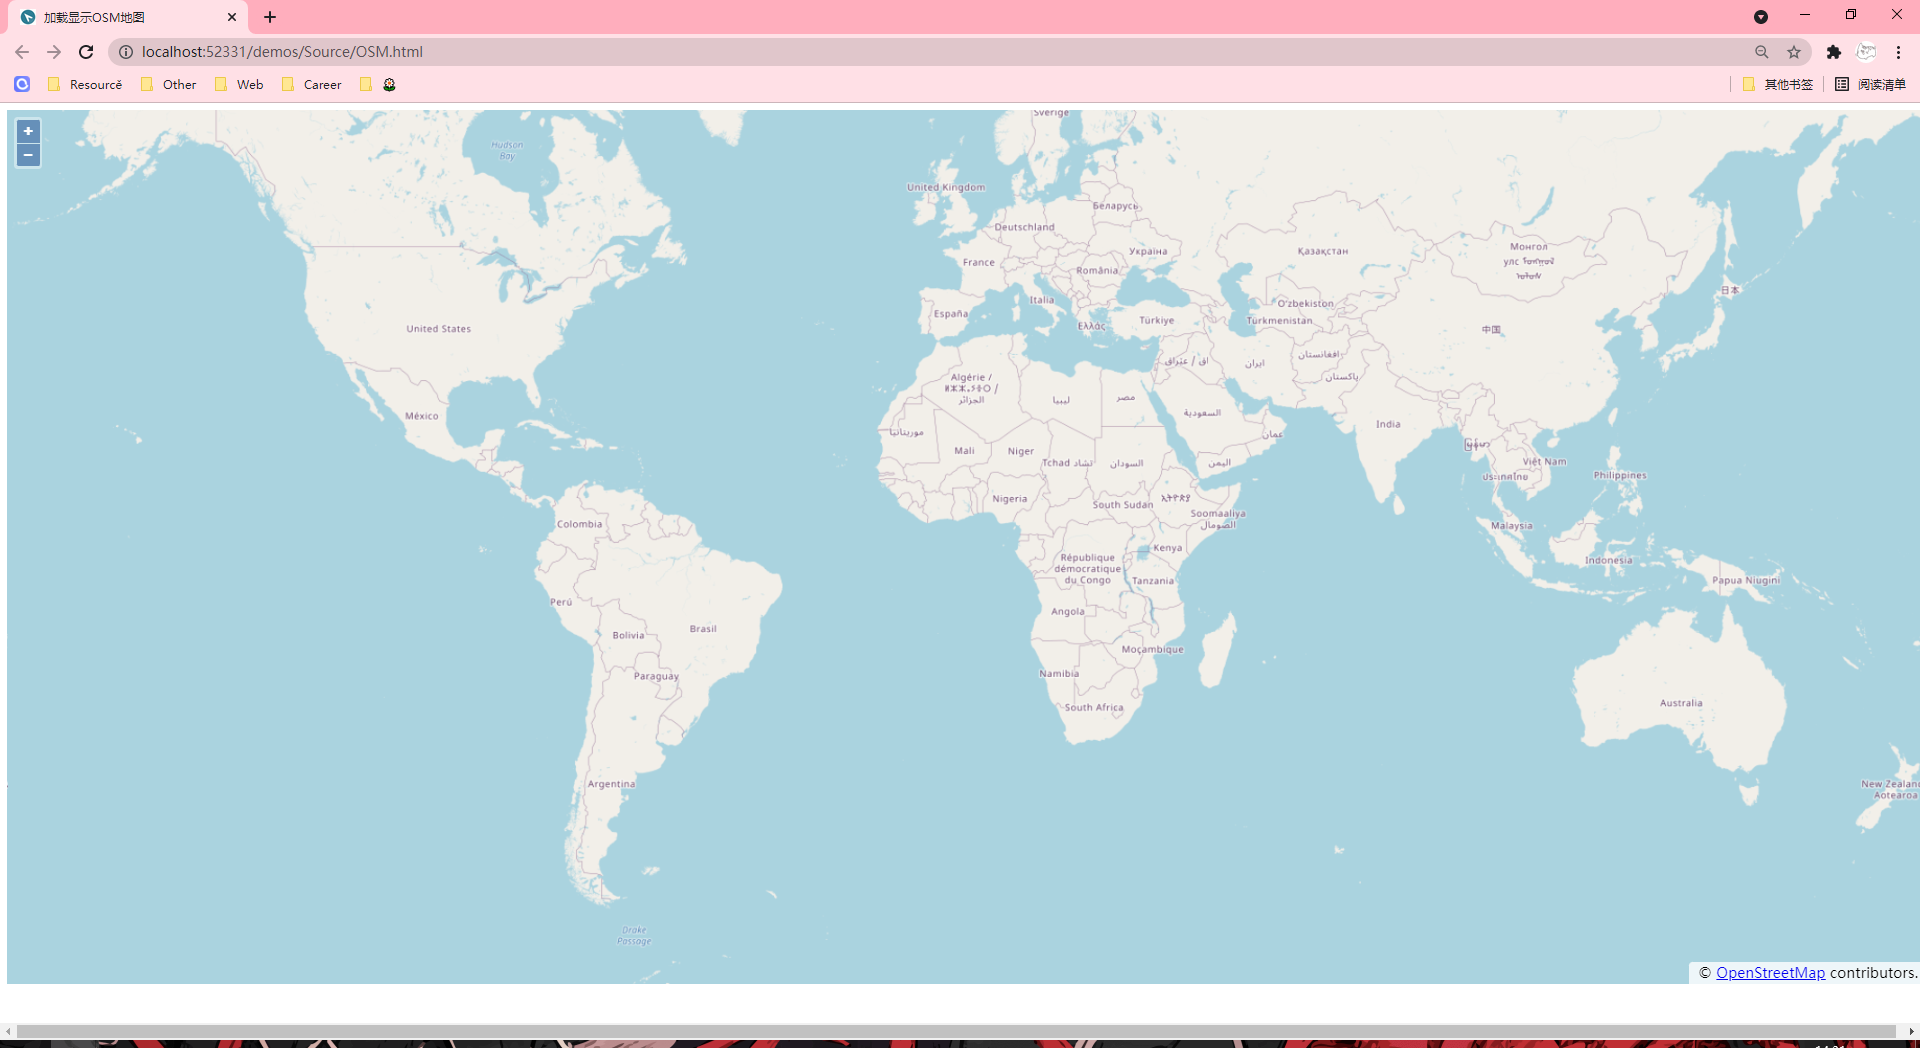
Task: Open the Extensions puzzle-piece icon
Action: (1834, 51)
